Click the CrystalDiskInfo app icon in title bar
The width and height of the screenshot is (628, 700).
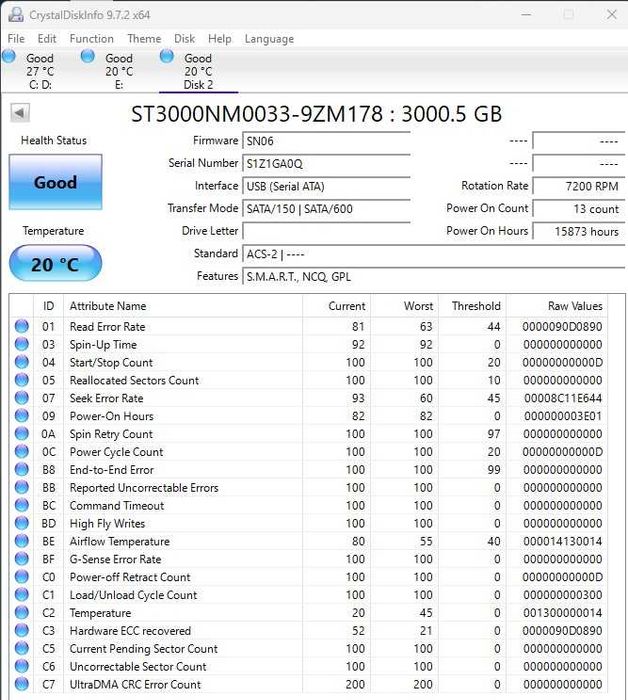pyautogui.click(x=16, y=15)
